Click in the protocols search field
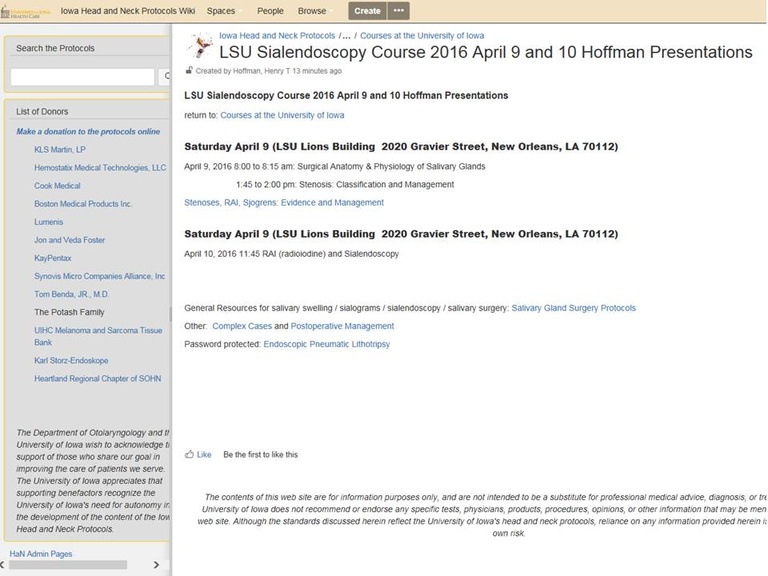Viewport: 768px width, 576px height. point(82,77)
